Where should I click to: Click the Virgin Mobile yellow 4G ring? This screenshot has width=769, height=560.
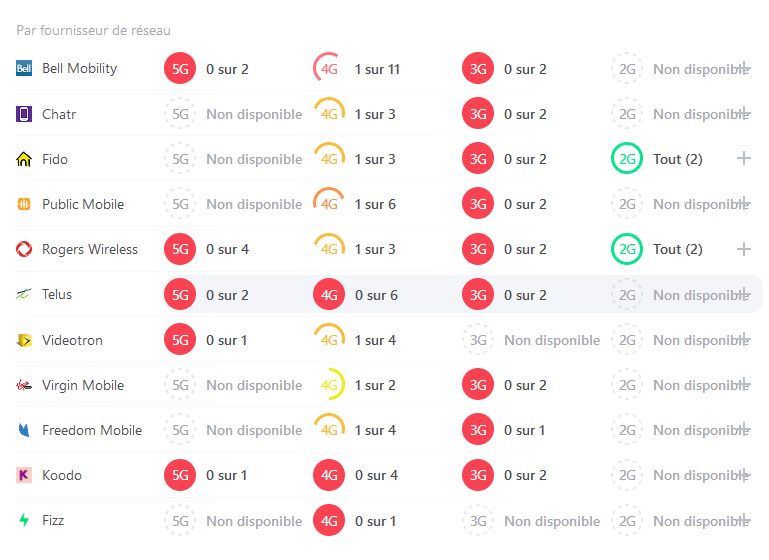pyautogui.click(x=329, y=385)
